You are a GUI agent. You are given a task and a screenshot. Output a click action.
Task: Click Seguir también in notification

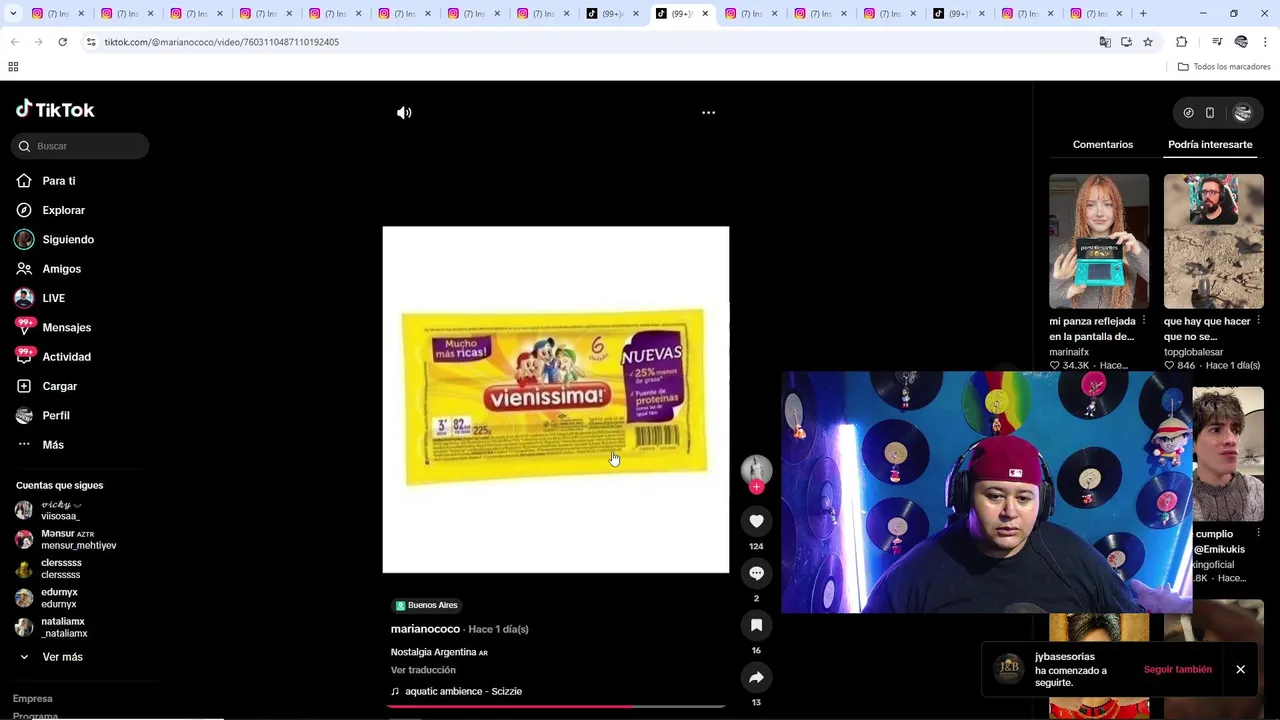point(1177,670)
